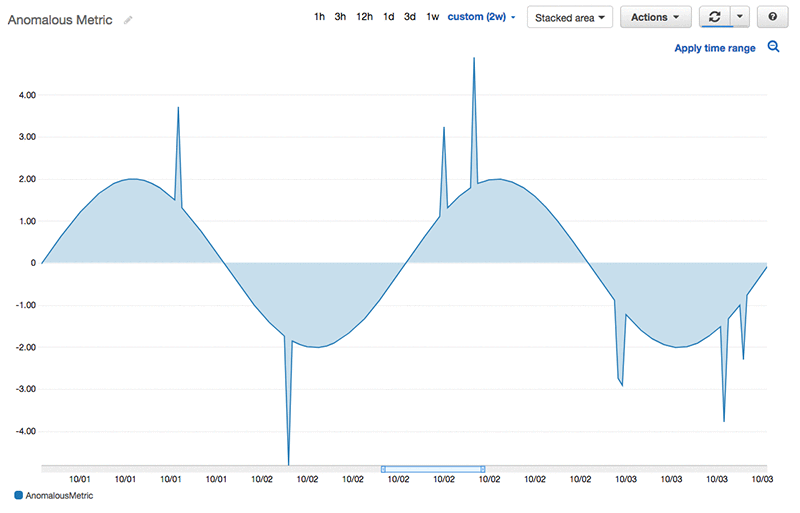Select the 1w time range
The width and height of the screenshot is (800, 513).
tap(433, 17)
